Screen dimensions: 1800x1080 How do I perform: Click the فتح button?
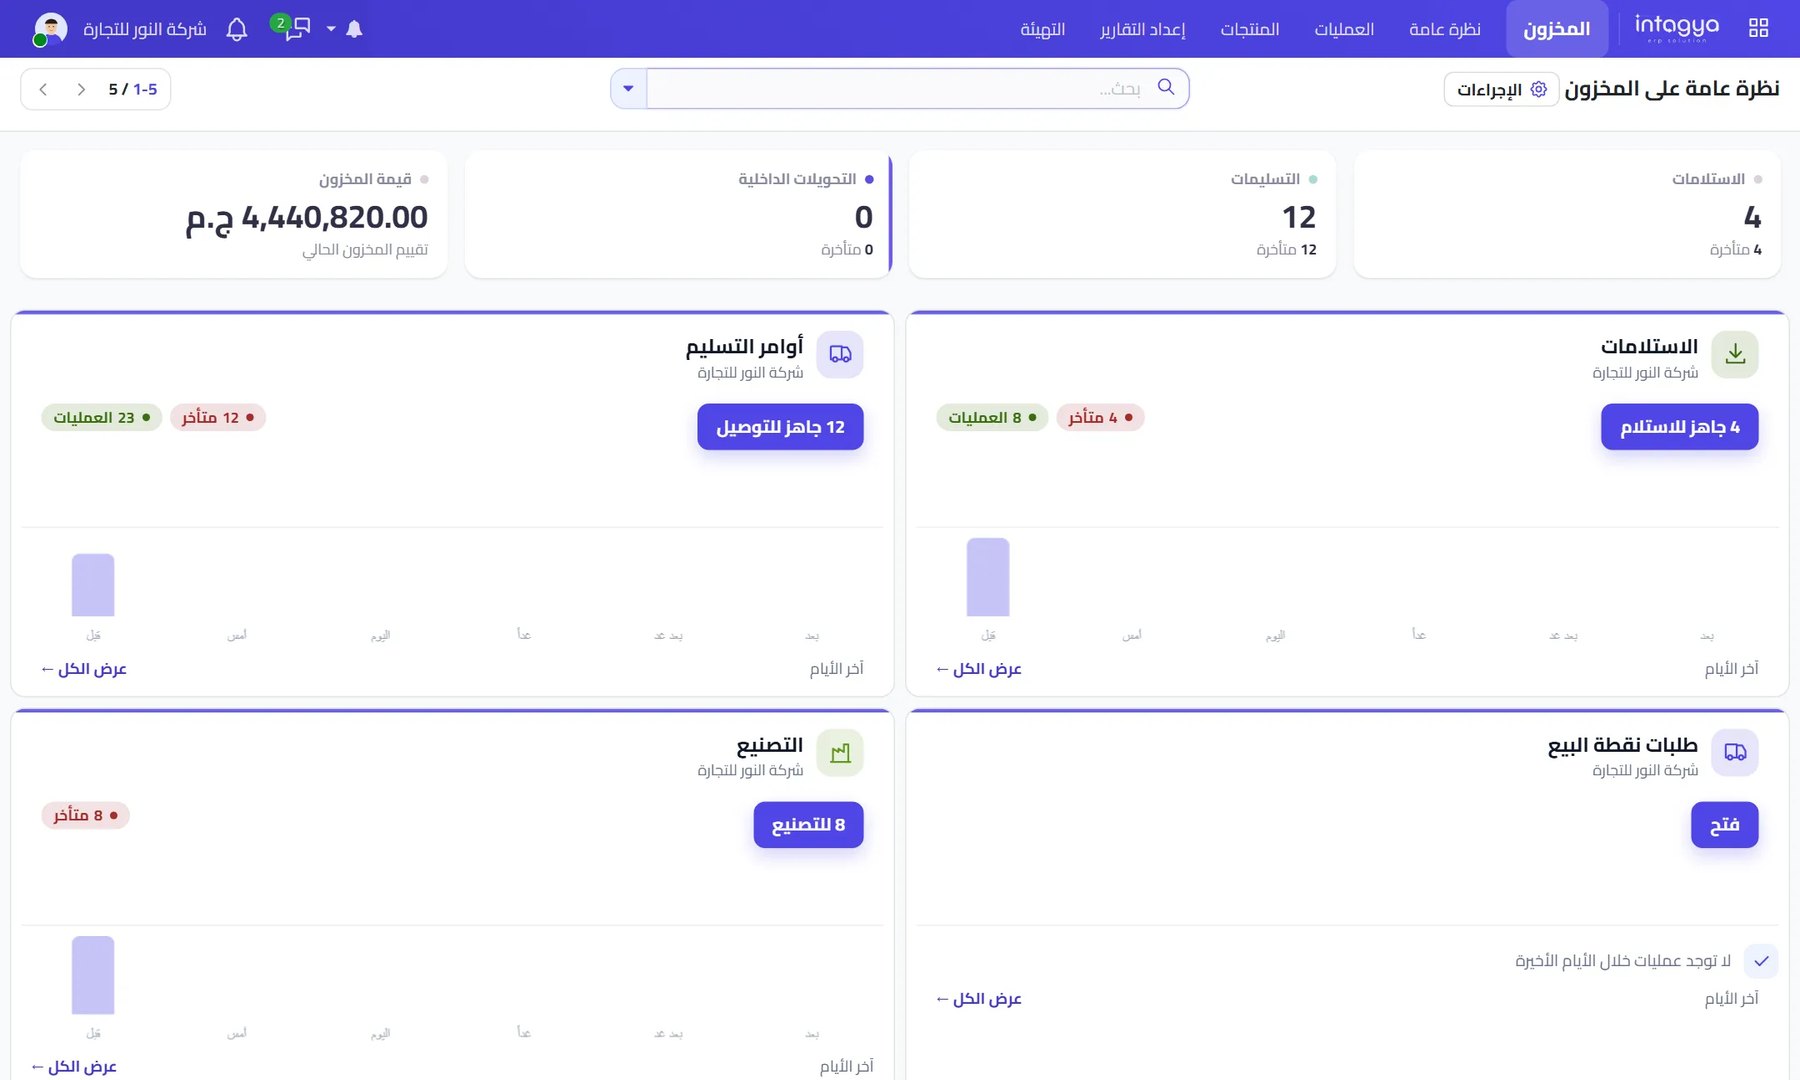pos(1724,825)
